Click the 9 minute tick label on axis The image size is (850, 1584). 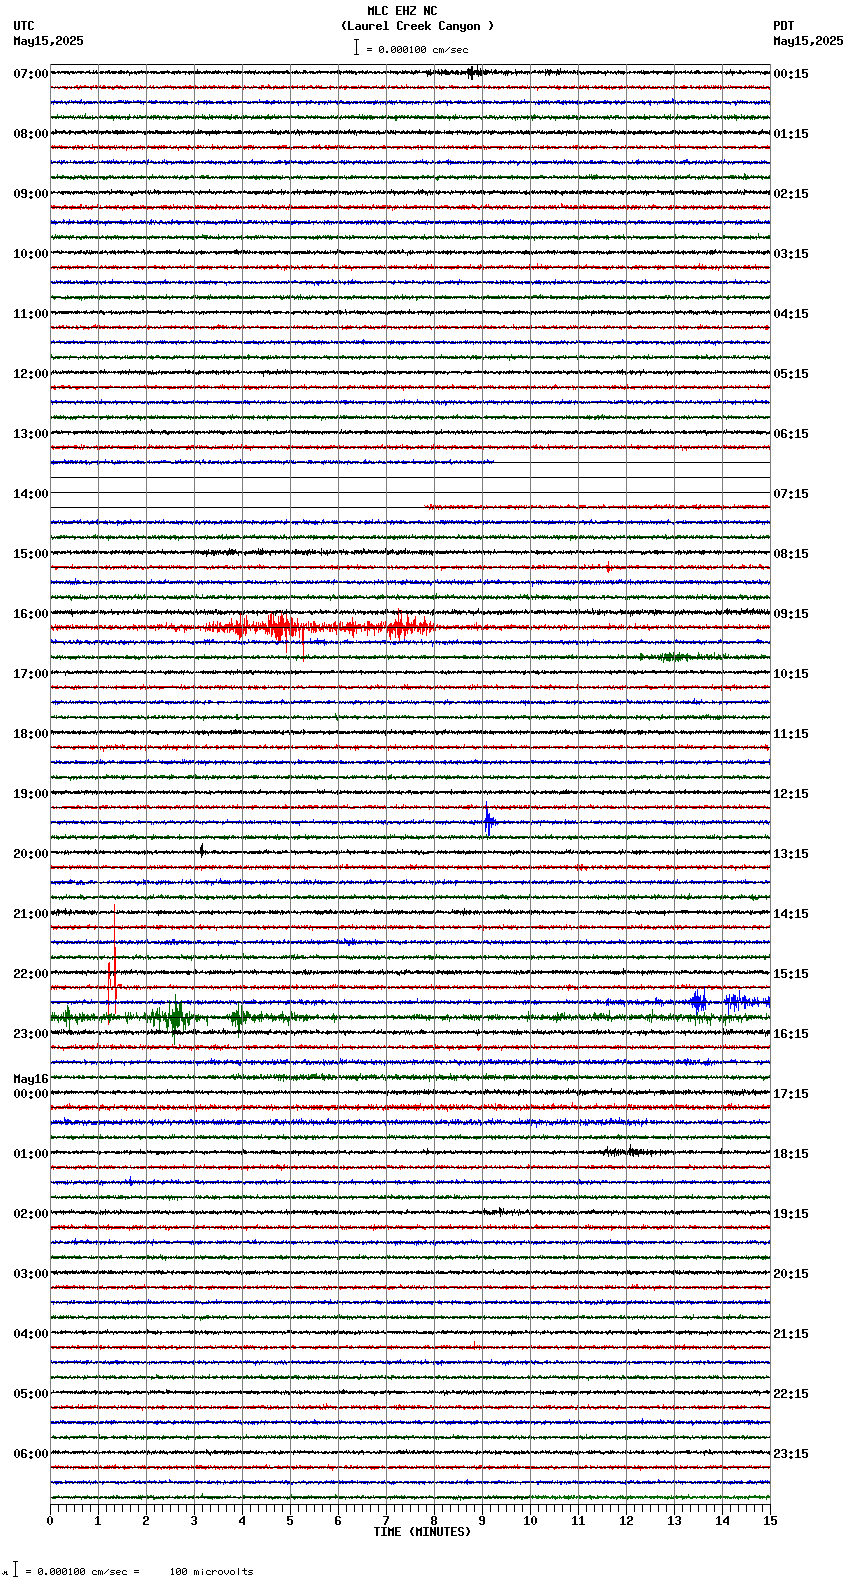click(x=482, y=1521)
